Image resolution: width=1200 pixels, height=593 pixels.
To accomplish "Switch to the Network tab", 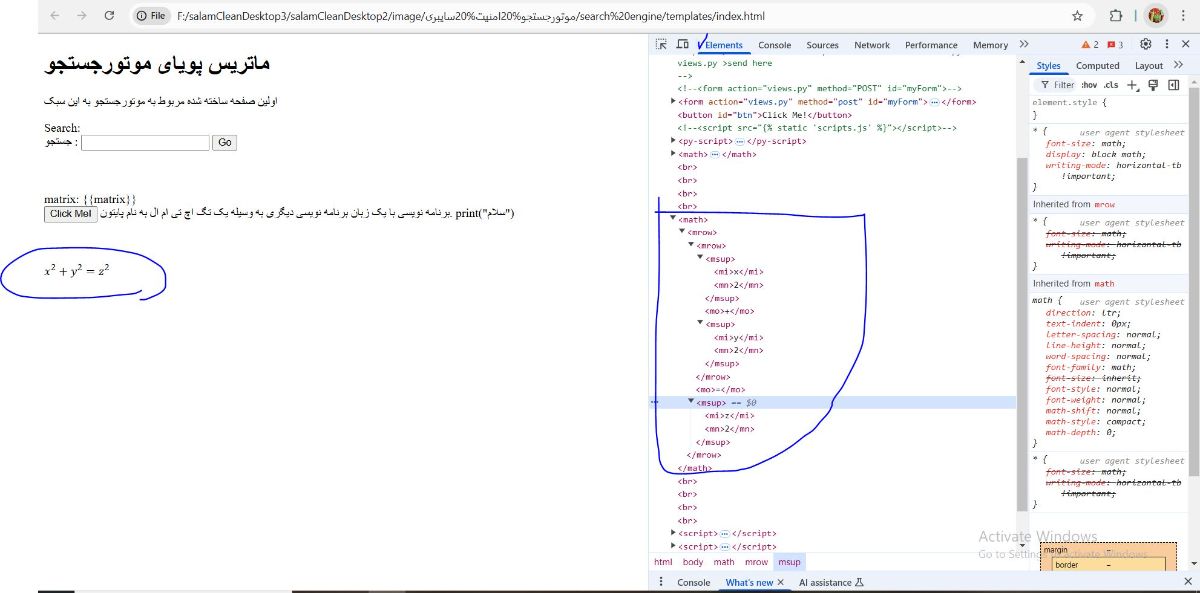I will pyautogui.click(x=871, y=45).
